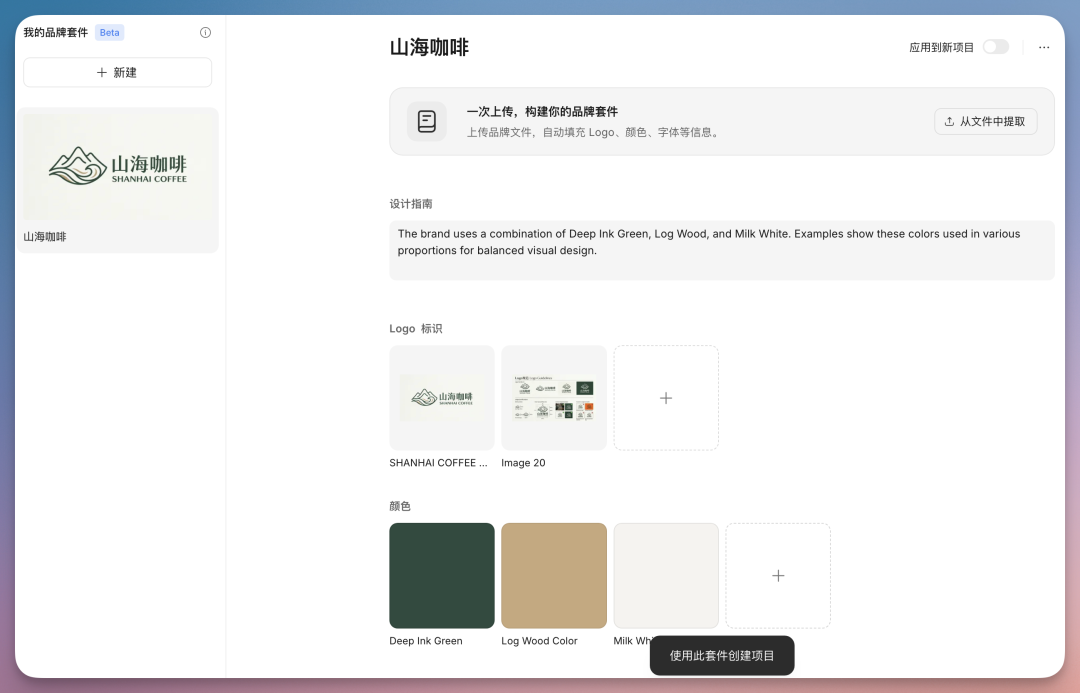Select the Deep Ink Green color swatch
Viewport: 1080px width, 693px height.
[441, 575]
